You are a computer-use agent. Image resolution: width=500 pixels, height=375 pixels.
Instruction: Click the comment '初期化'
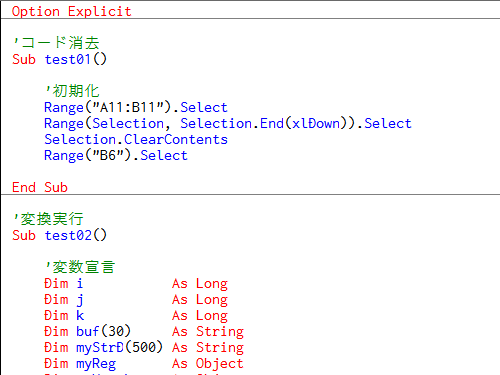click(72, 91)
